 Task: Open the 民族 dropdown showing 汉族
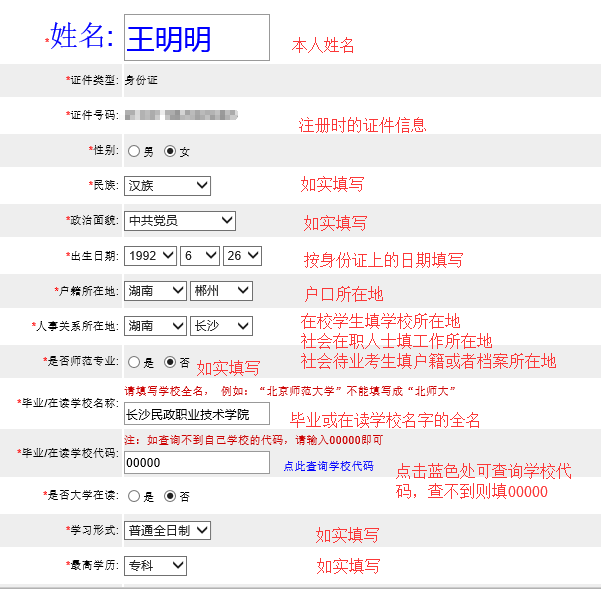point(167,185)
